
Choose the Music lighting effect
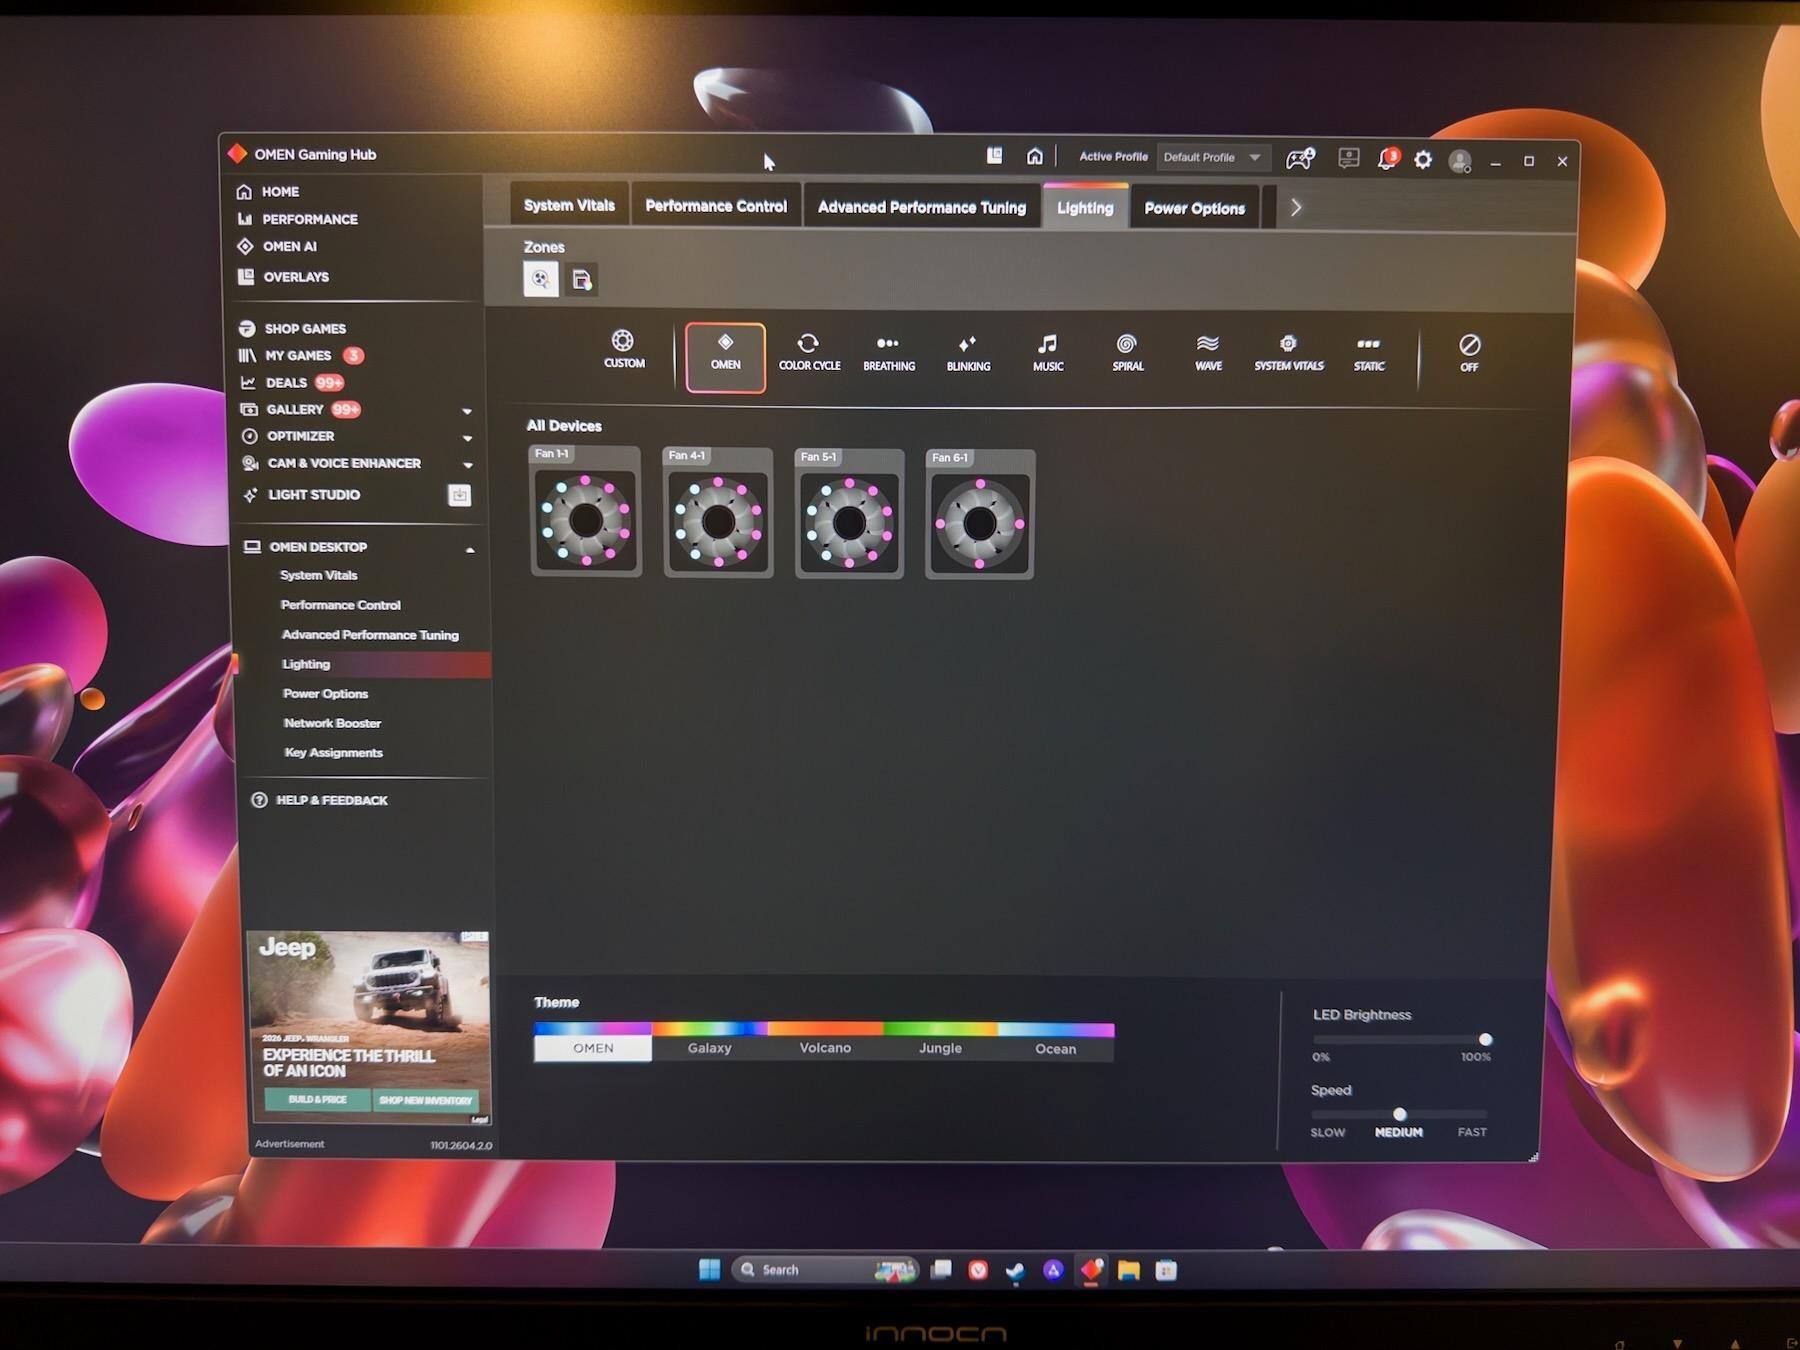pyautogui.click(x=1048, y=354)
